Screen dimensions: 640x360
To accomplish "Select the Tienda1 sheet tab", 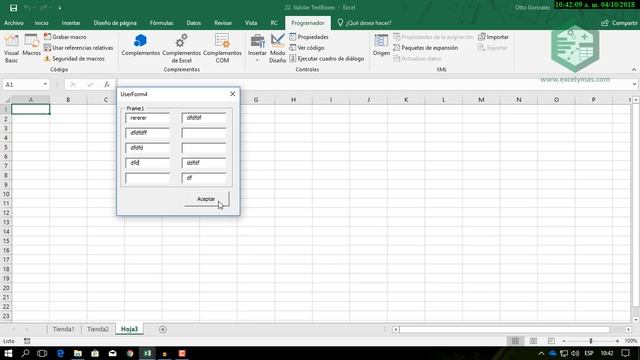I will pyautogui.click(x=64, y=329).
